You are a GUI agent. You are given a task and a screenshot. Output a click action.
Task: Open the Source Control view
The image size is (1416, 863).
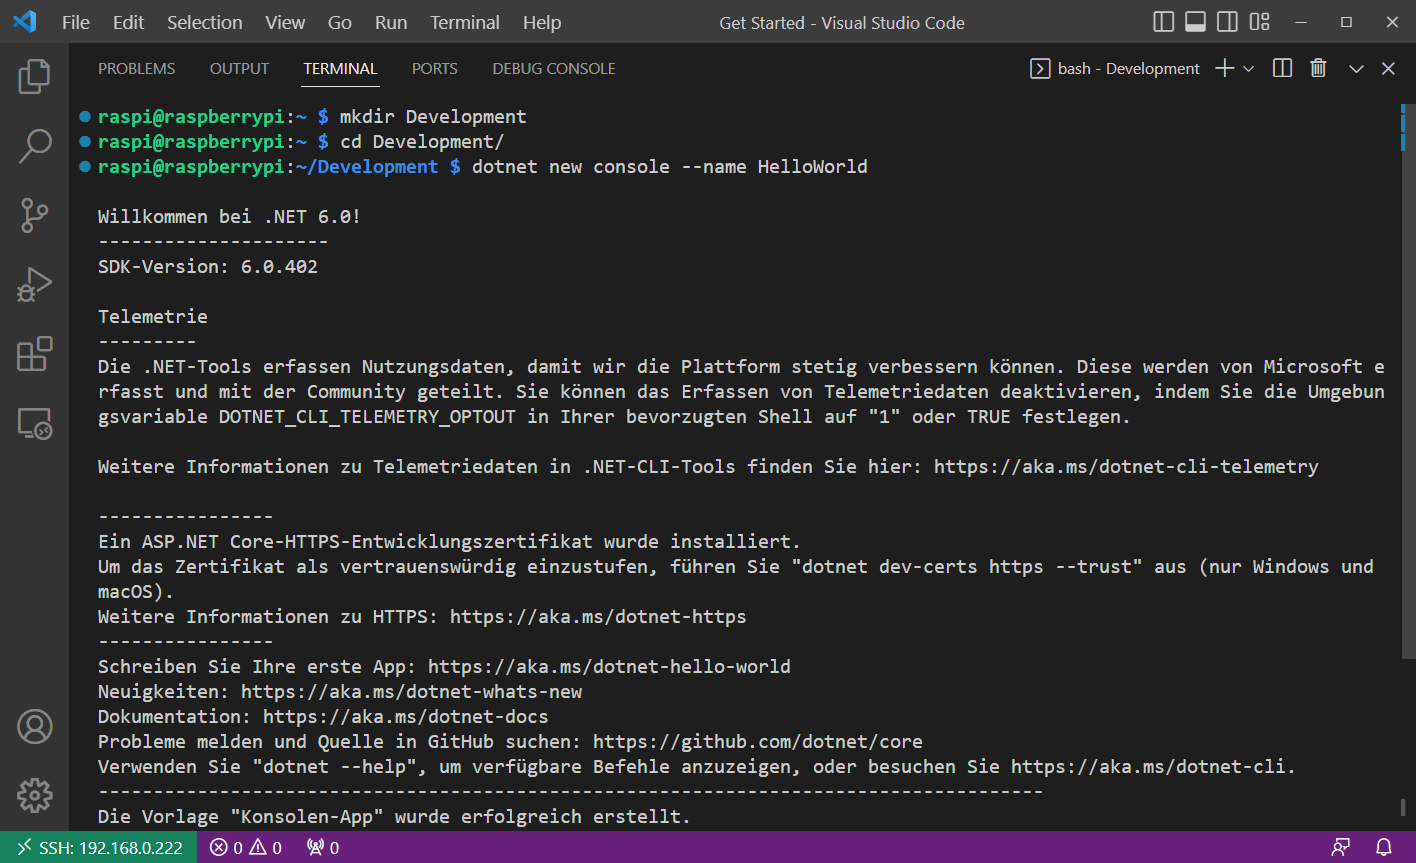pos(34,215)
